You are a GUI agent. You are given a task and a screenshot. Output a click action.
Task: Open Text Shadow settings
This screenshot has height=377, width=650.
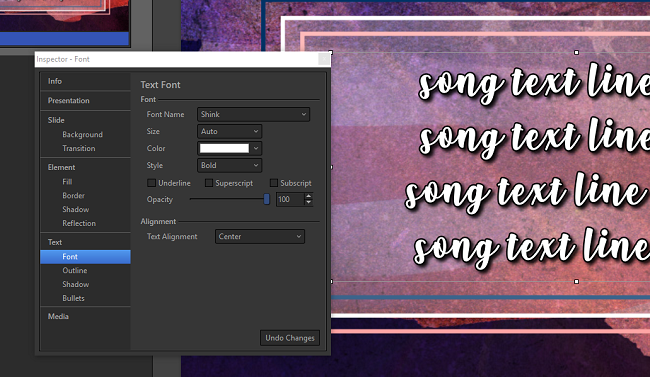[75, 284]
